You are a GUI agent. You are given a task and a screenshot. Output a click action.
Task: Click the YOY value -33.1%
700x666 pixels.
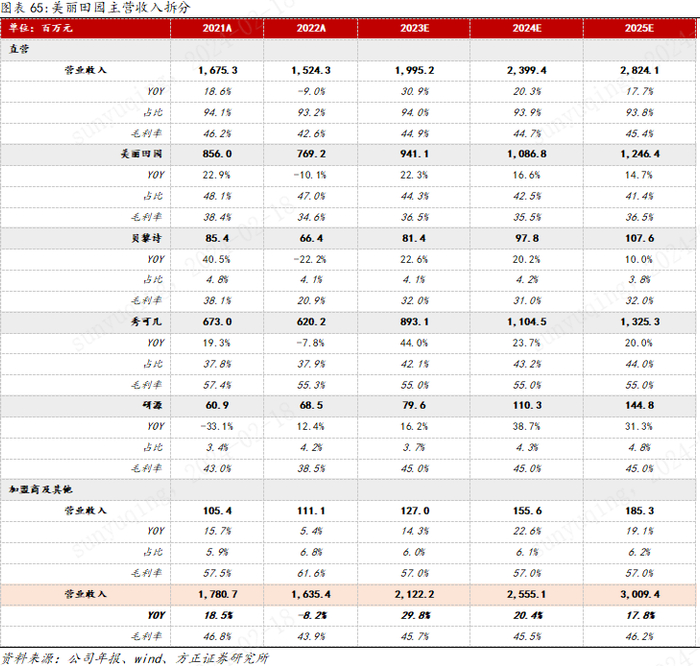[x=217, y=426]
